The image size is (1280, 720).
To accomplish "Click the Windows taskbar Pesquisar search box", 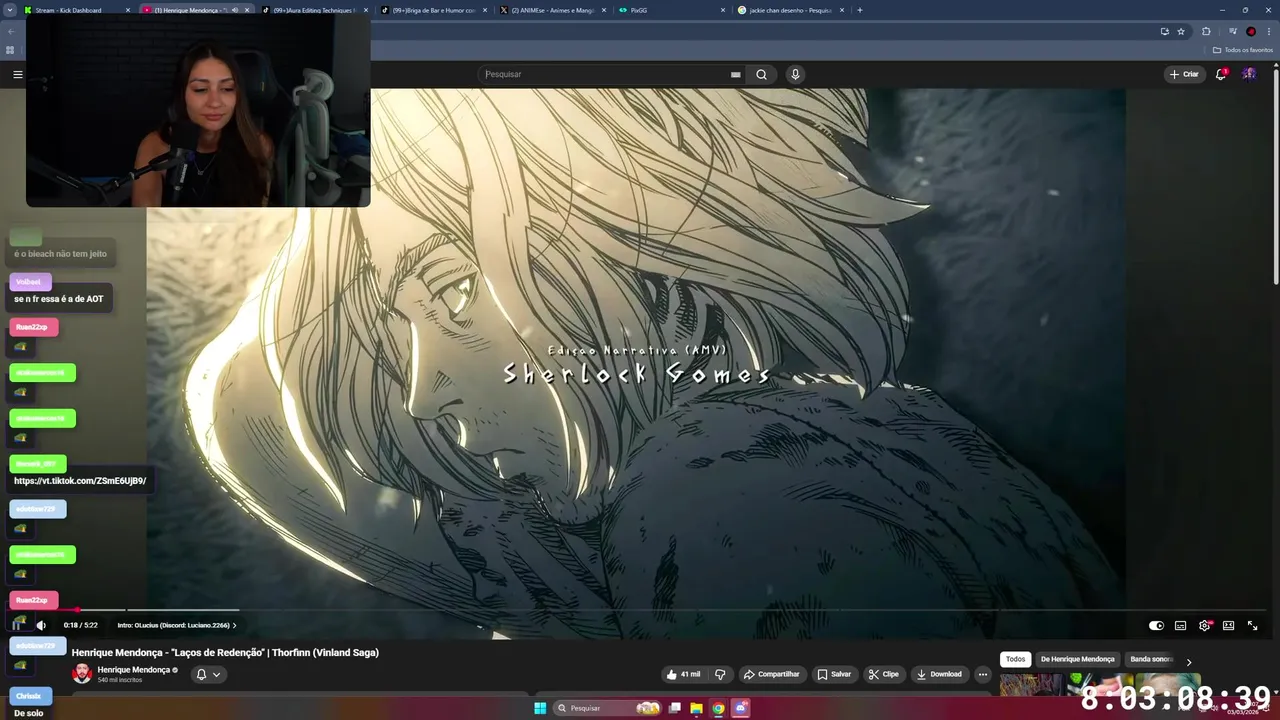I will click(608, 708).
